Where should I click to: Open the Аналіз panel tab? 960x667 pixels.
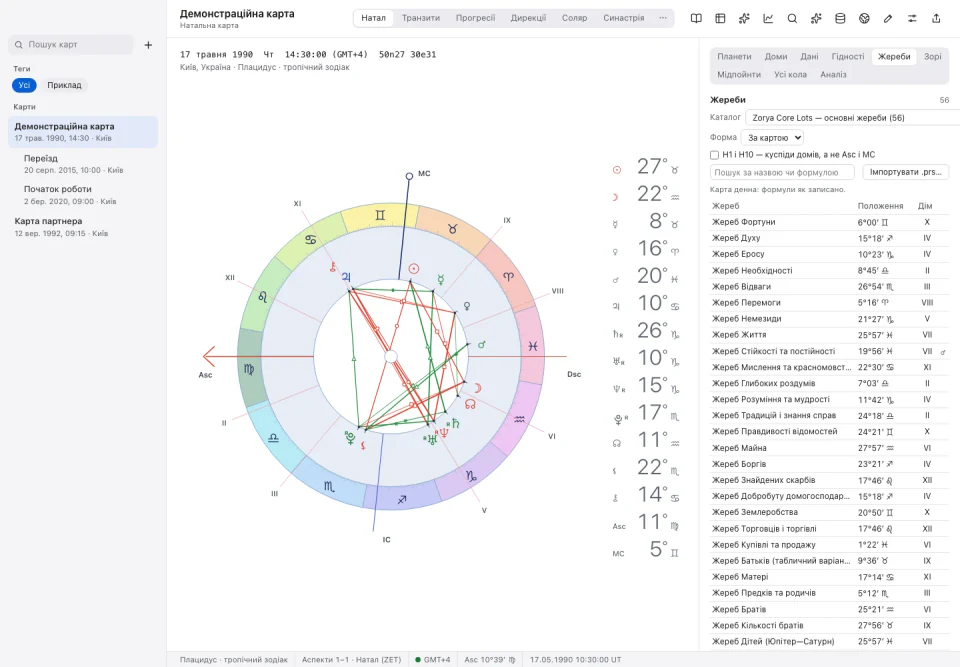833,74
